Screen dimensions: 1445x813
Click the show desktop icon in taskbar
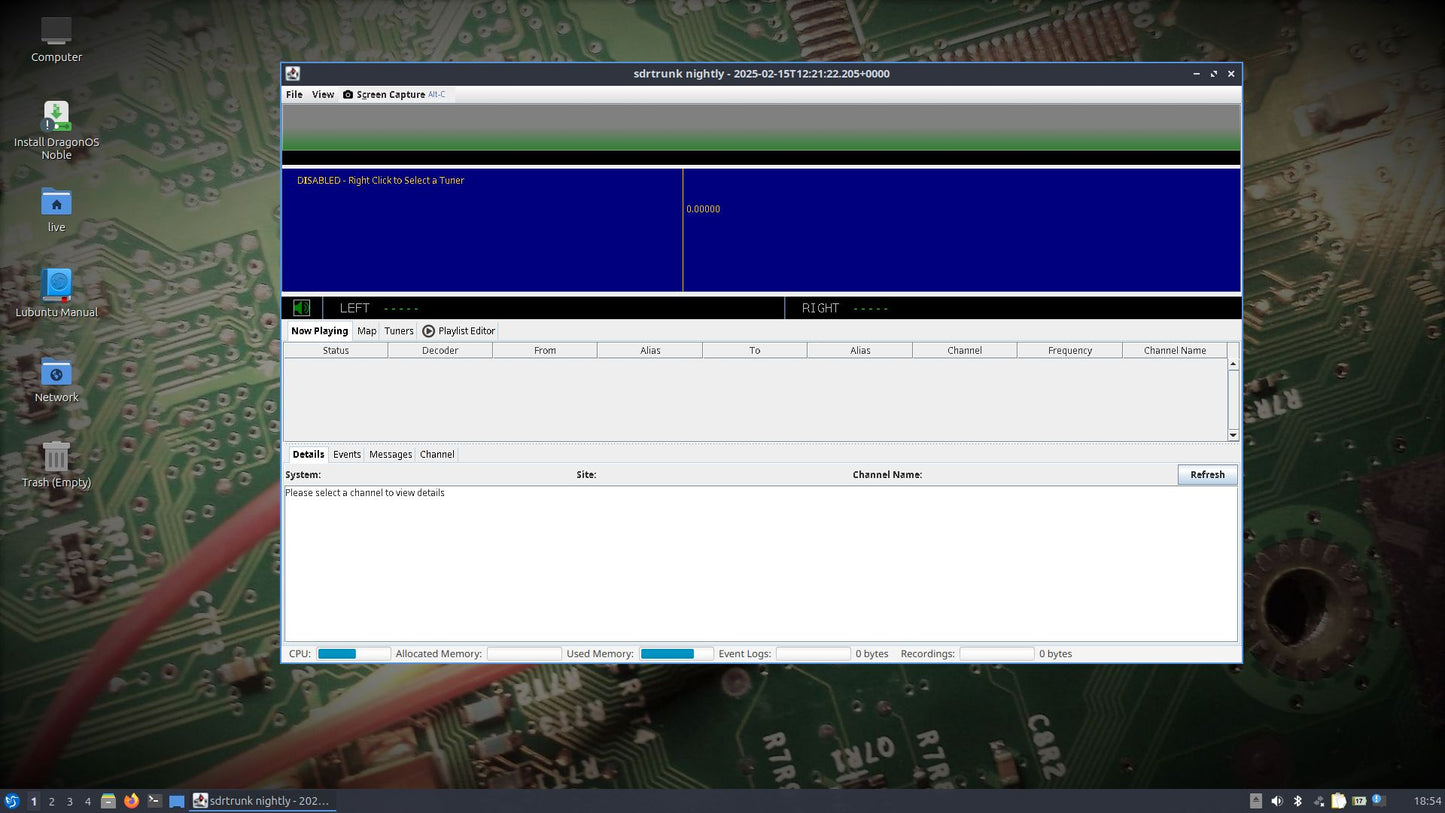tap(177, 801)
